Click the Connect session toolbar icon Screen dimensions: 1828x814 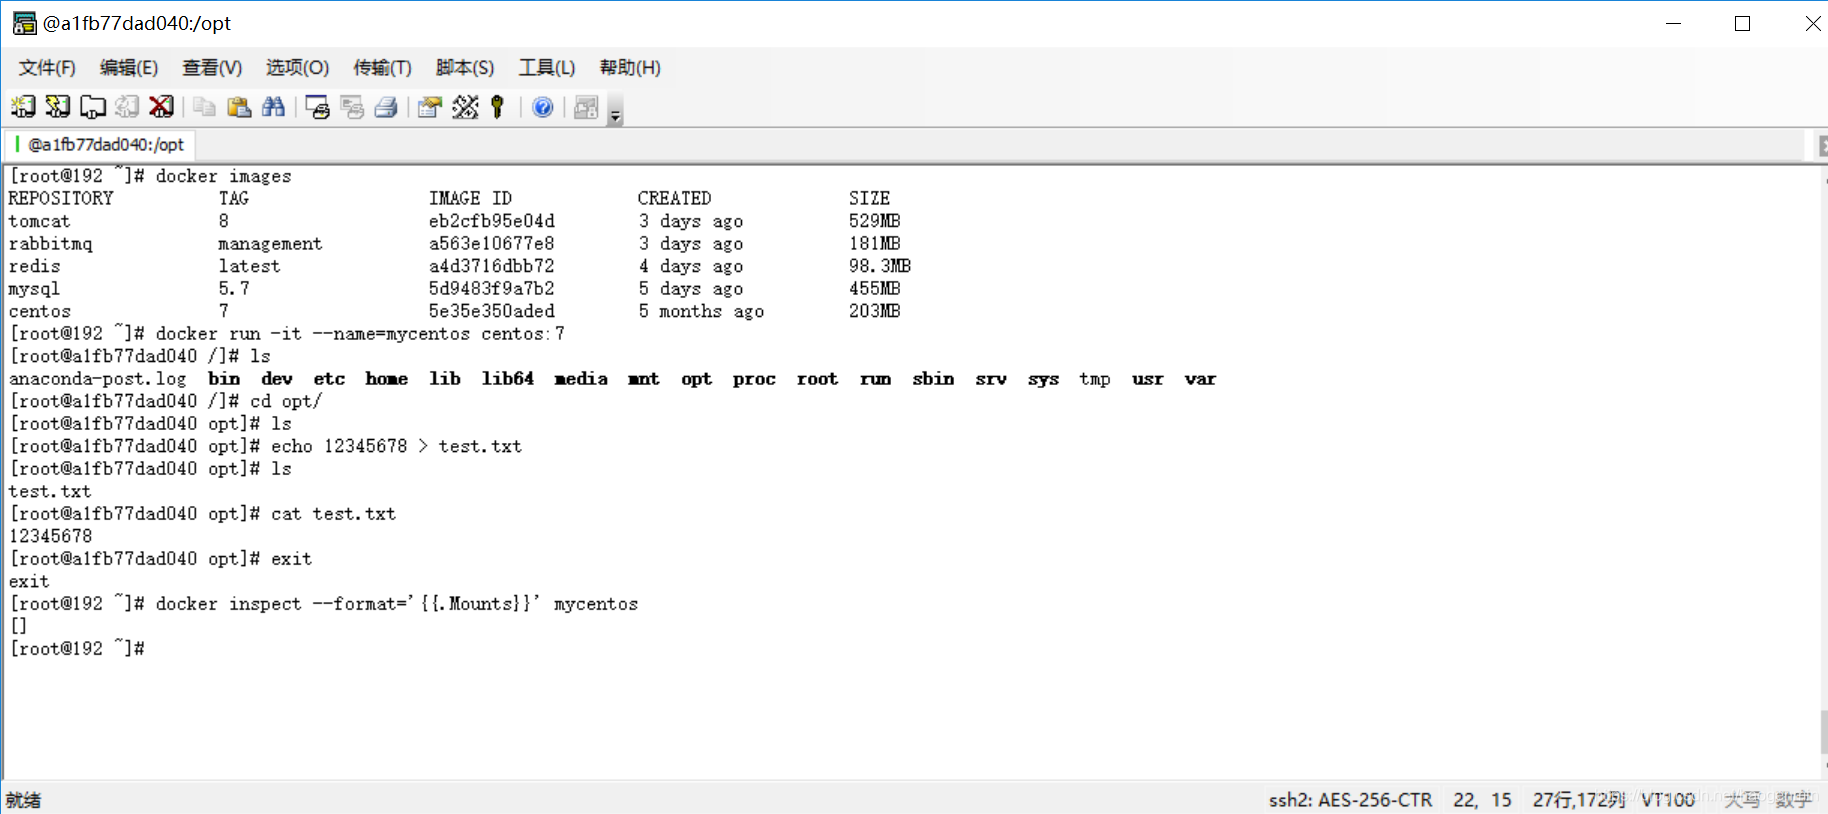(23, 107)
